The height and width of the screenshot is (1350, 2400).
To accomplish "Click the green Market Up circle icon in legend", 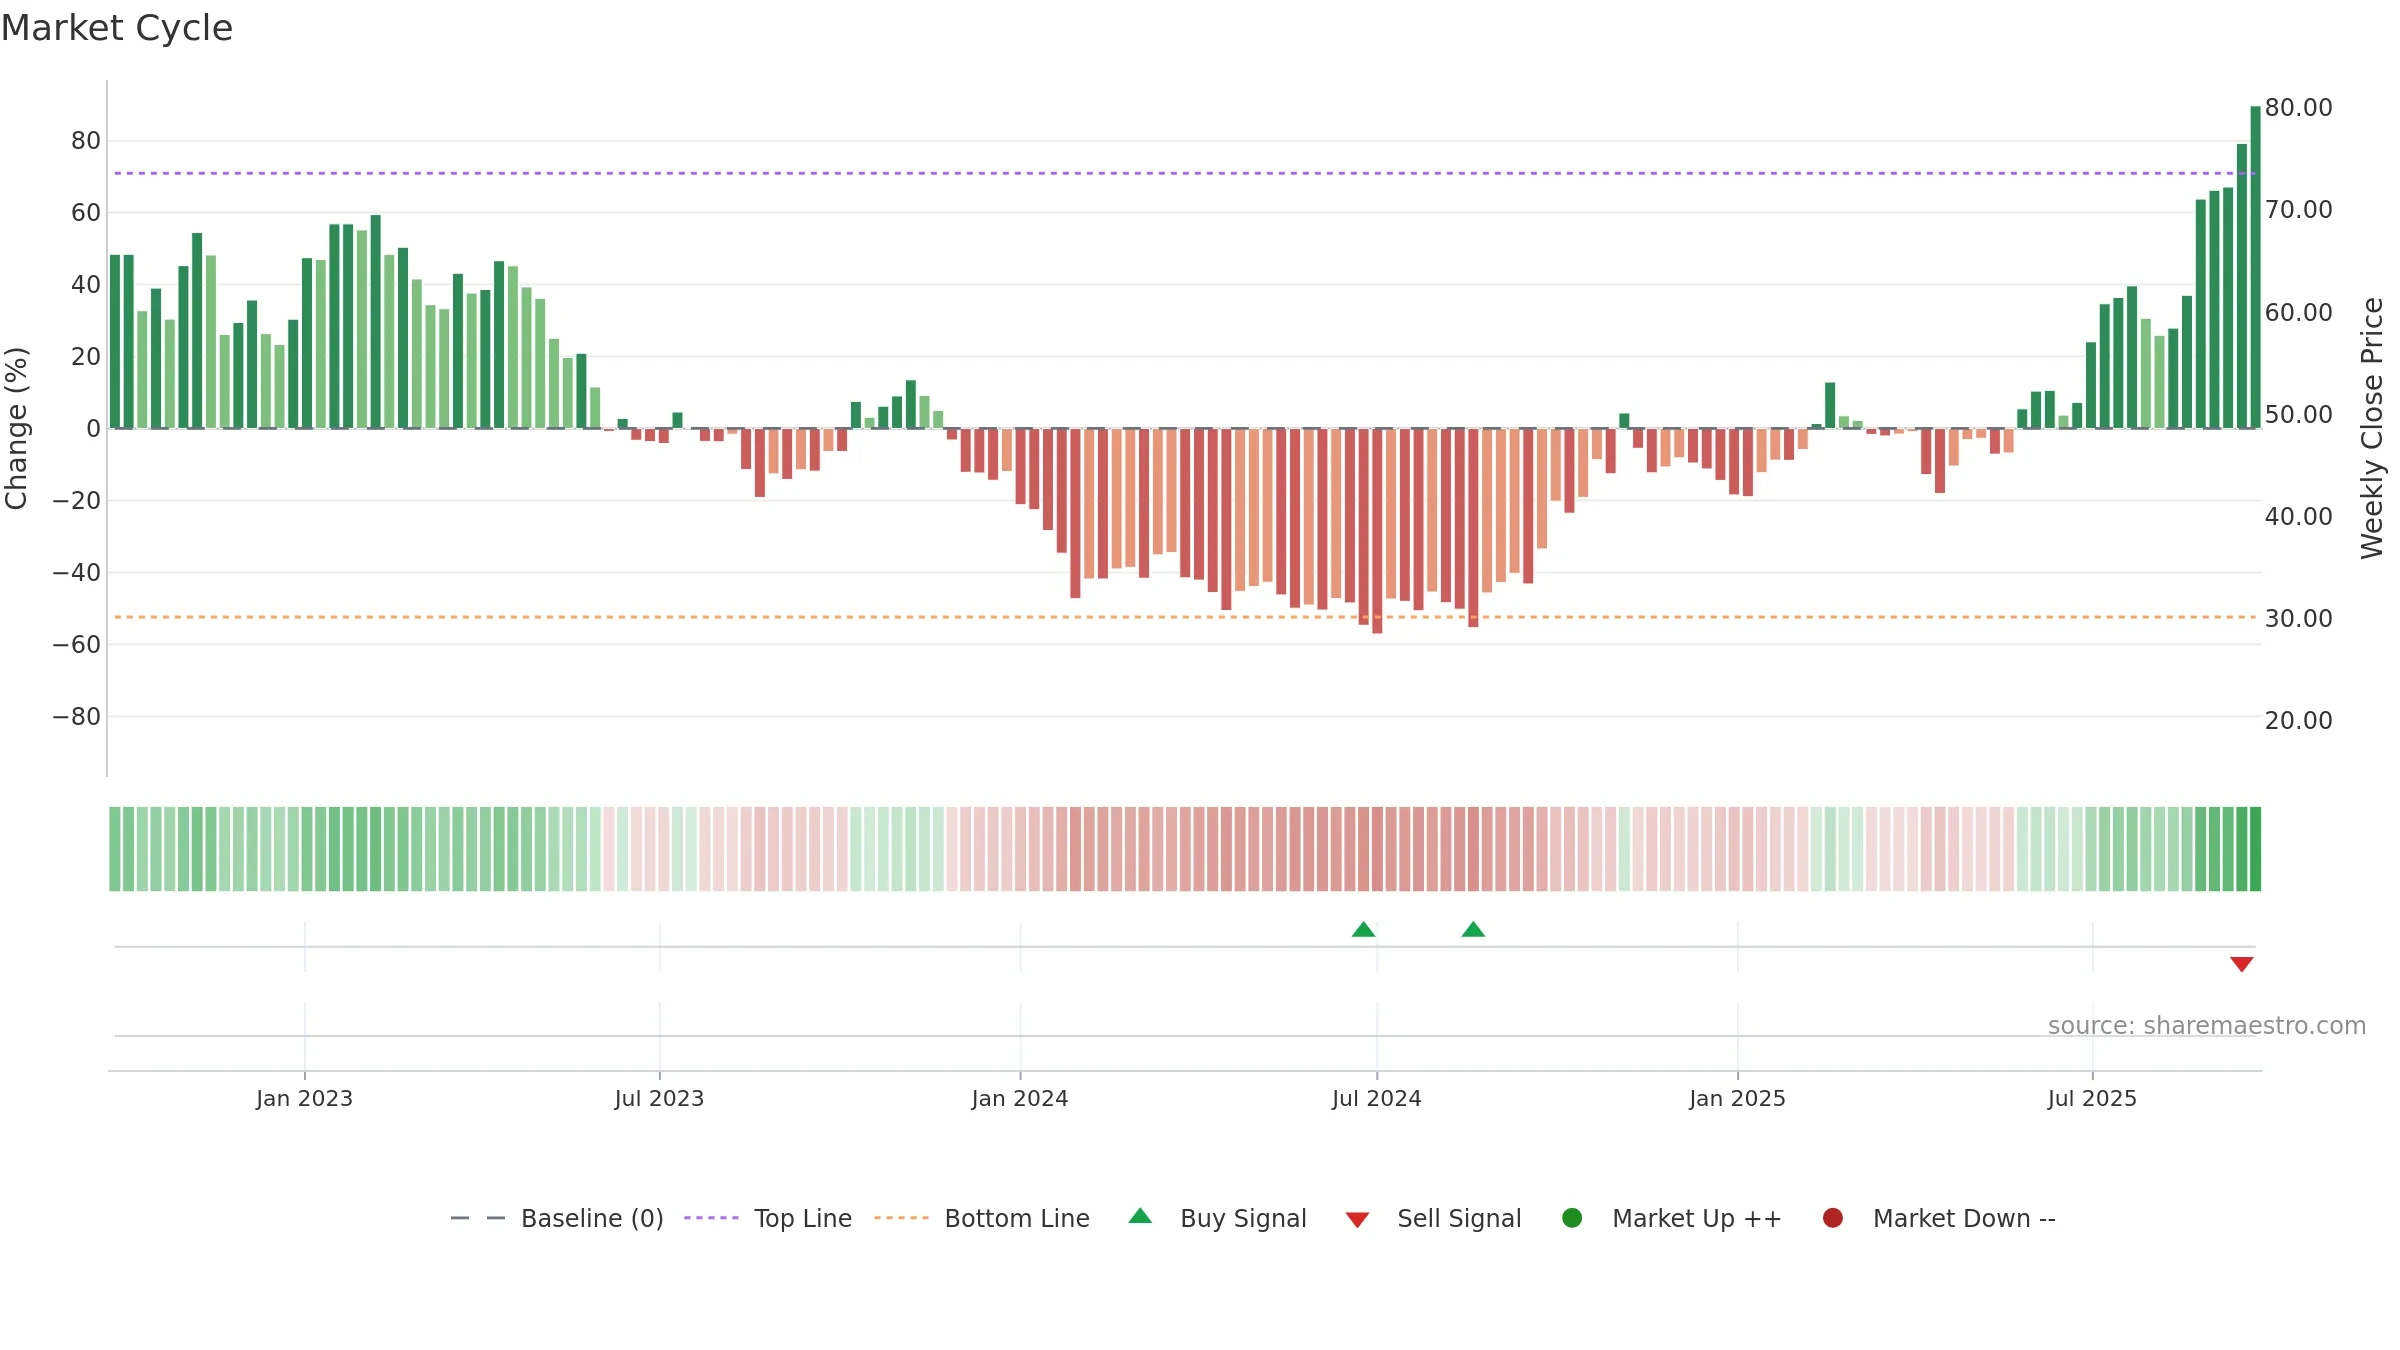I will 1572,1218.
